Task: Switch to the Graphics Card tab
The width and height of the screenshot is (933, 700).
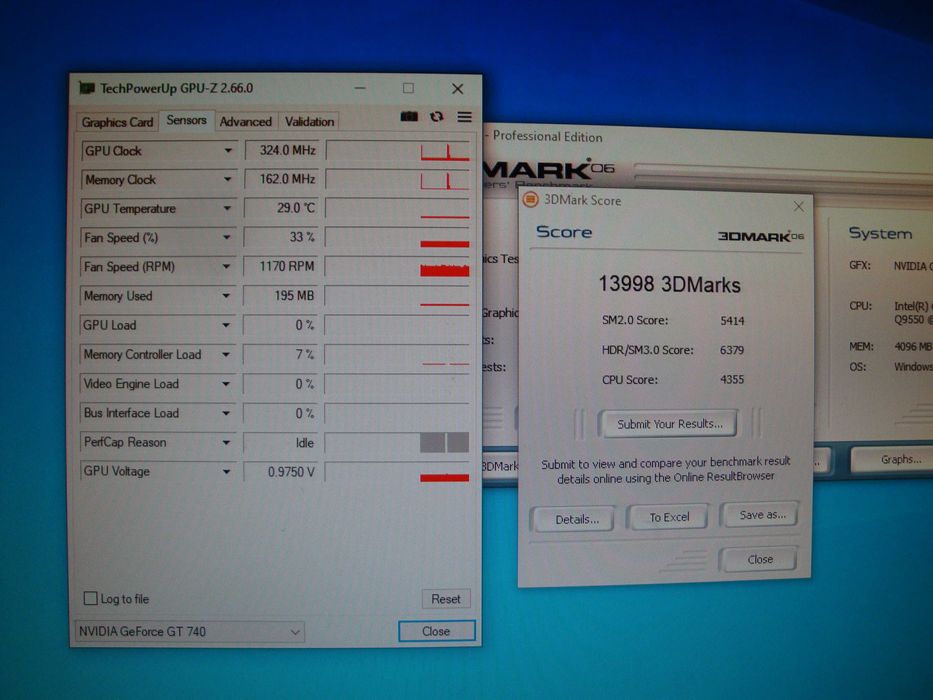Action: click(x=117, y=122)
